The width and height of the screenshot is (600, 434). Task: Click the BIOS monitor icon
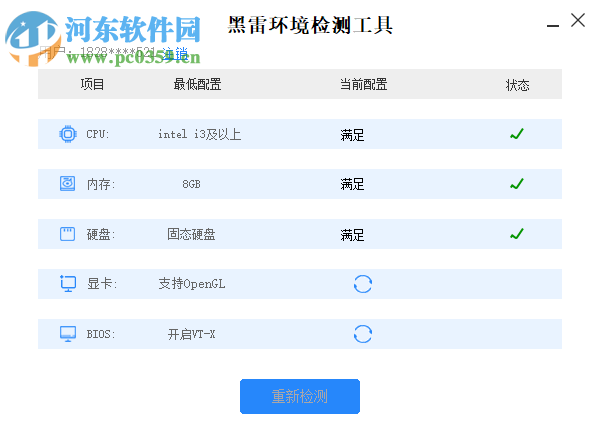tap(68, 334)
